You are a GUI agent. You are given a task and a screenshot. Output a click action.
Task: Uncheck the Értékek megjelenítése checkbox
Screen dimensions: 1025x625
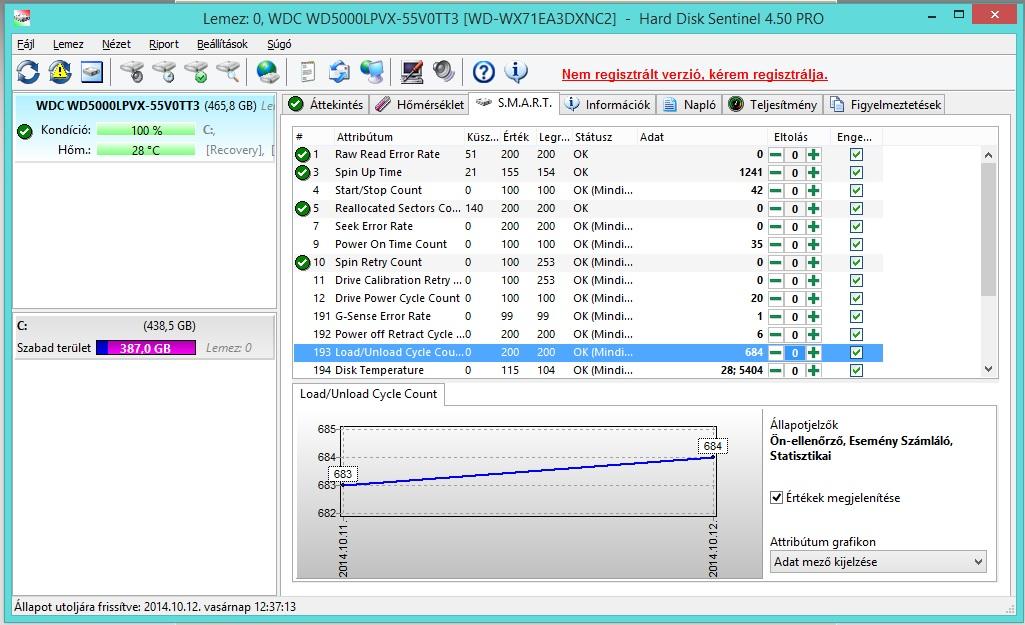777,498
